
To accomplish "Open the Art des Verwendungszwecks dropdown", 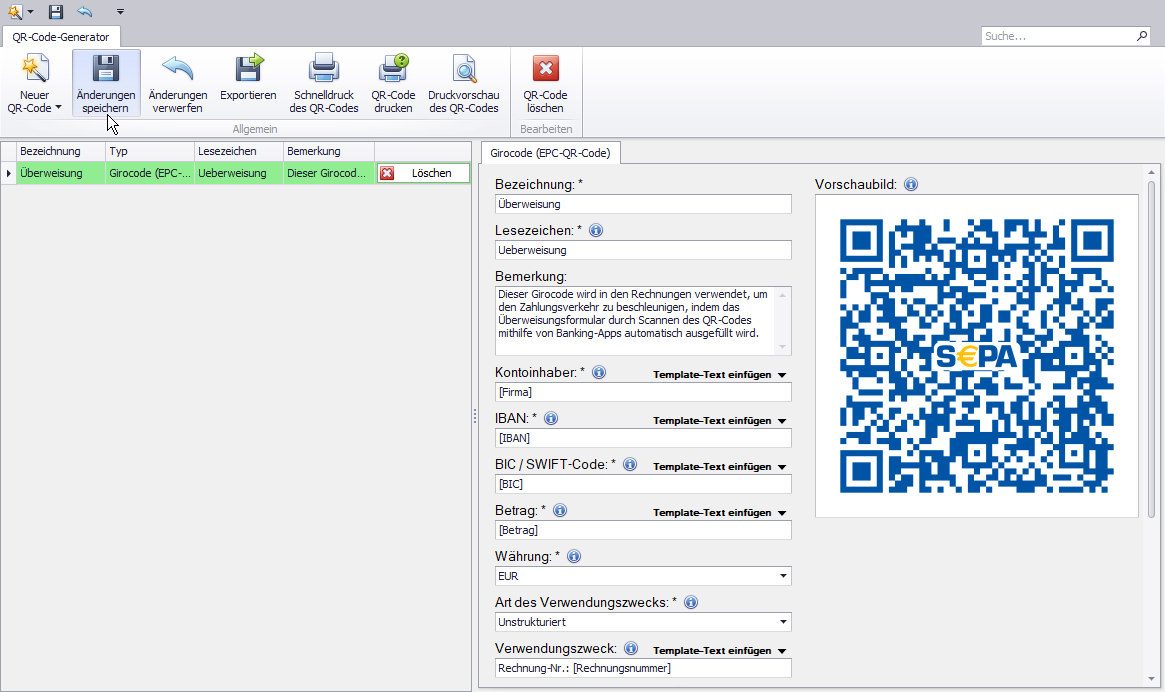I will [783, 622].
